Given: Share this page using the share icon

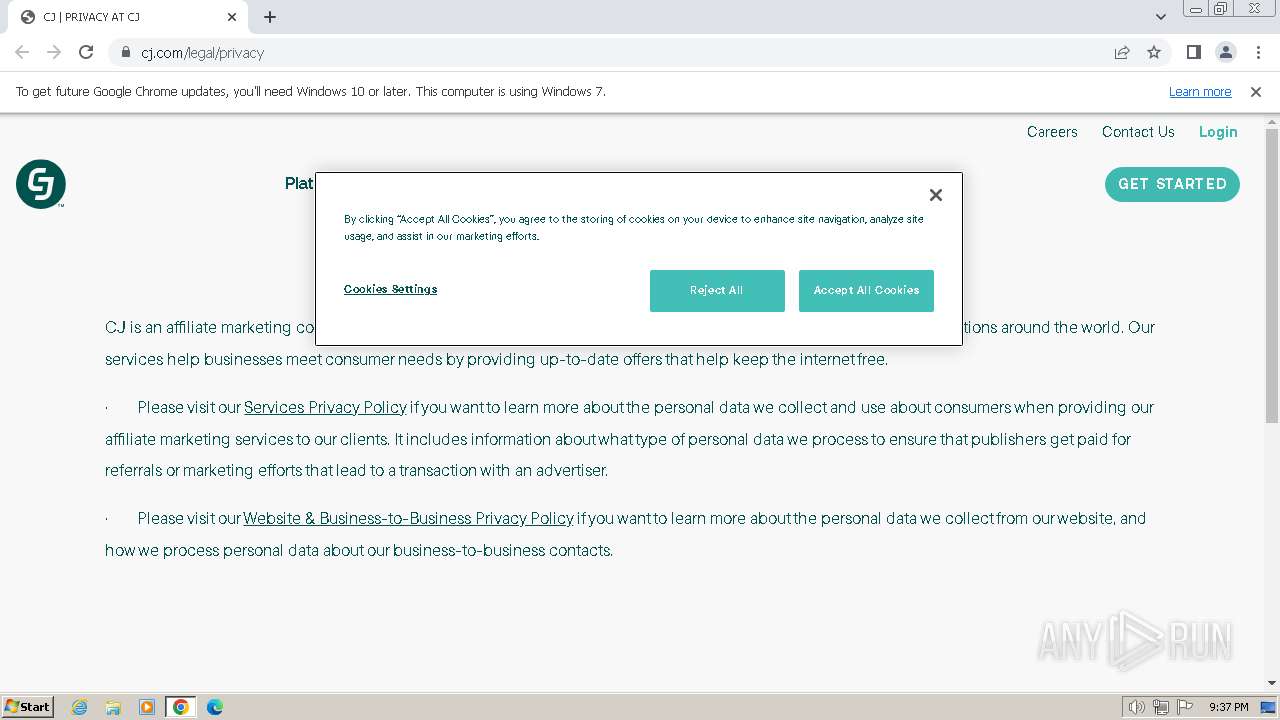Looking at the screenshot, I should click(x=1122, y=52).
